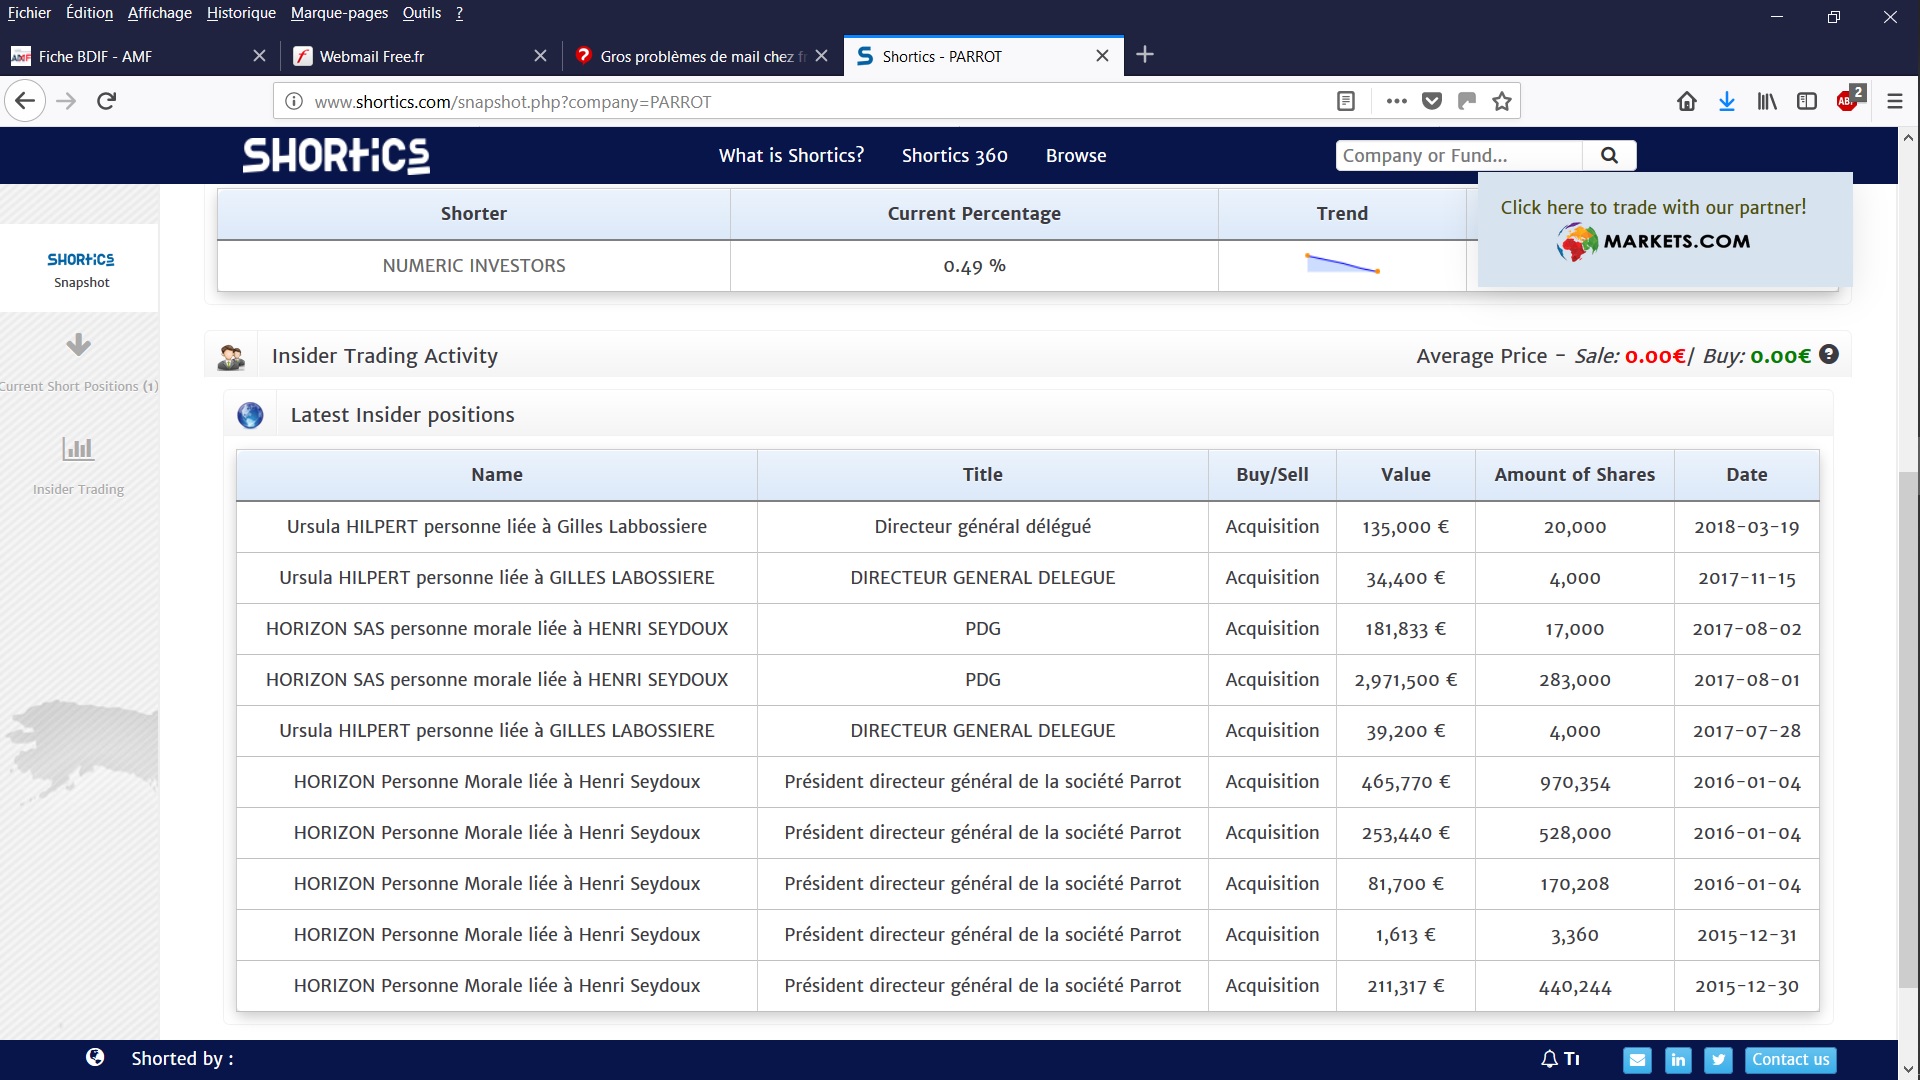The image size is (1920, 1080).
Task: Click NUMERIC INVESTORS trend sparkline
Action: [x=1342, y=264]
